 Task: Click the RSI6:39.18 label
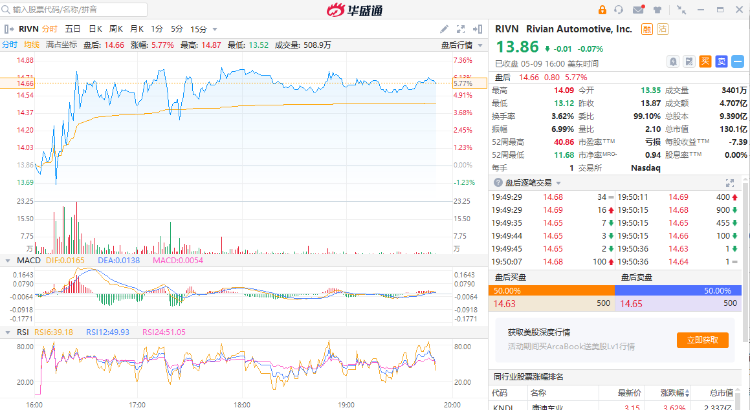click(54, 332)
